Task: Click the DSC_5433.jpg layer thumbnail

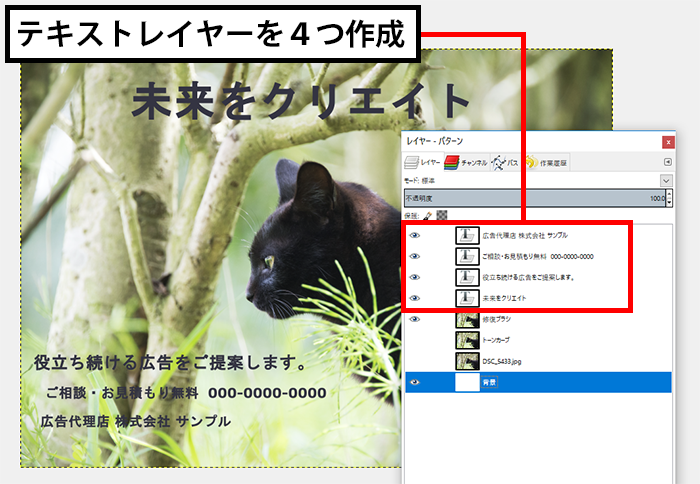Action: click(x=467, y=361)
